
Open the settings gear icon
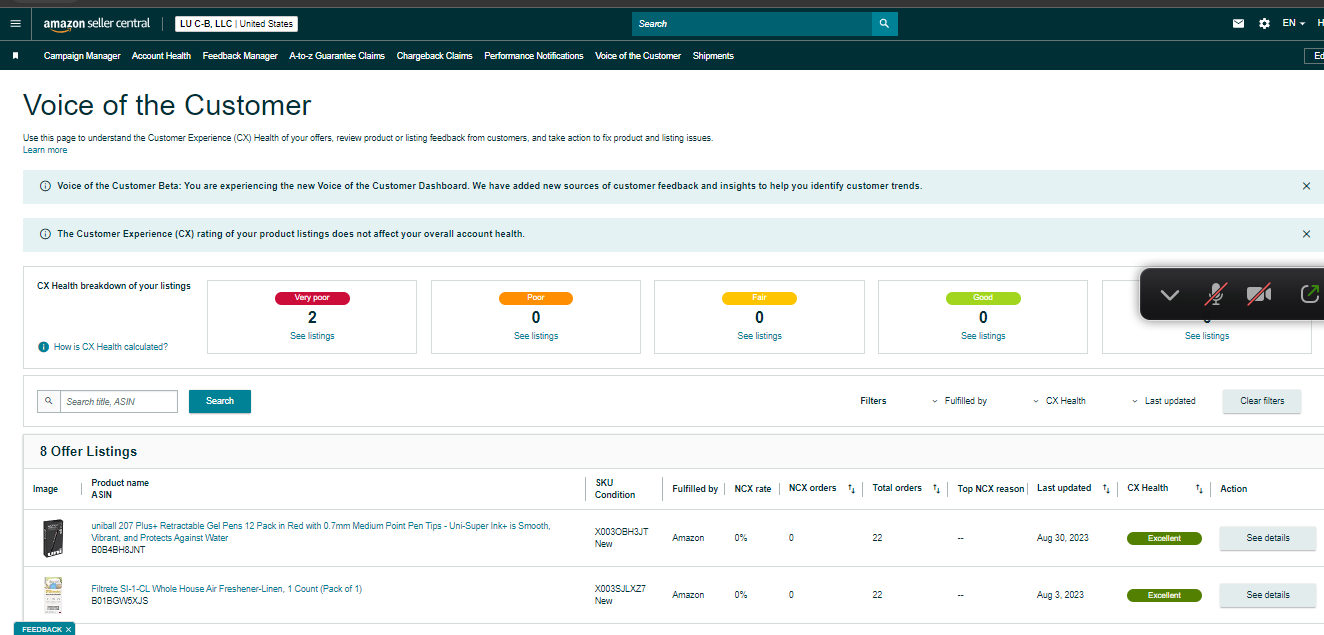pyautogui.click(x=1264, y=23)
